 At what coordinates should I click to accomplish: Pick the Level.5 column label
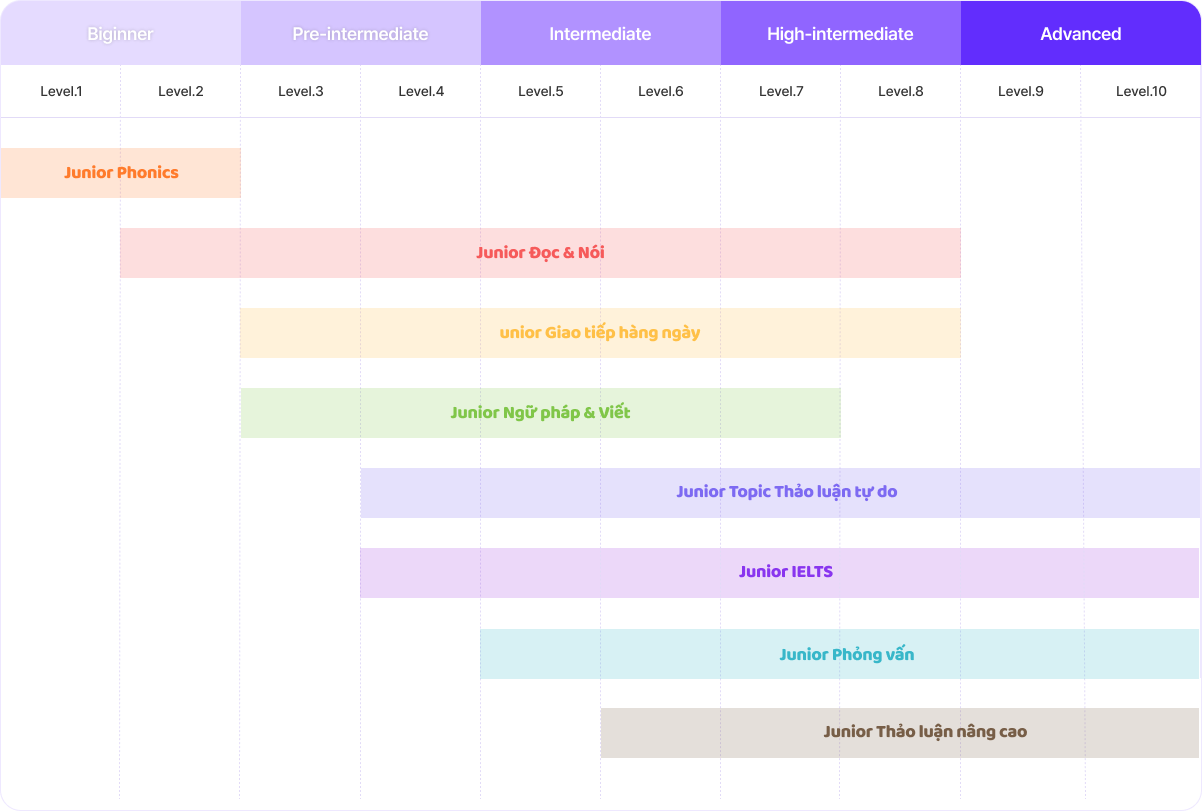coord(541,92)
